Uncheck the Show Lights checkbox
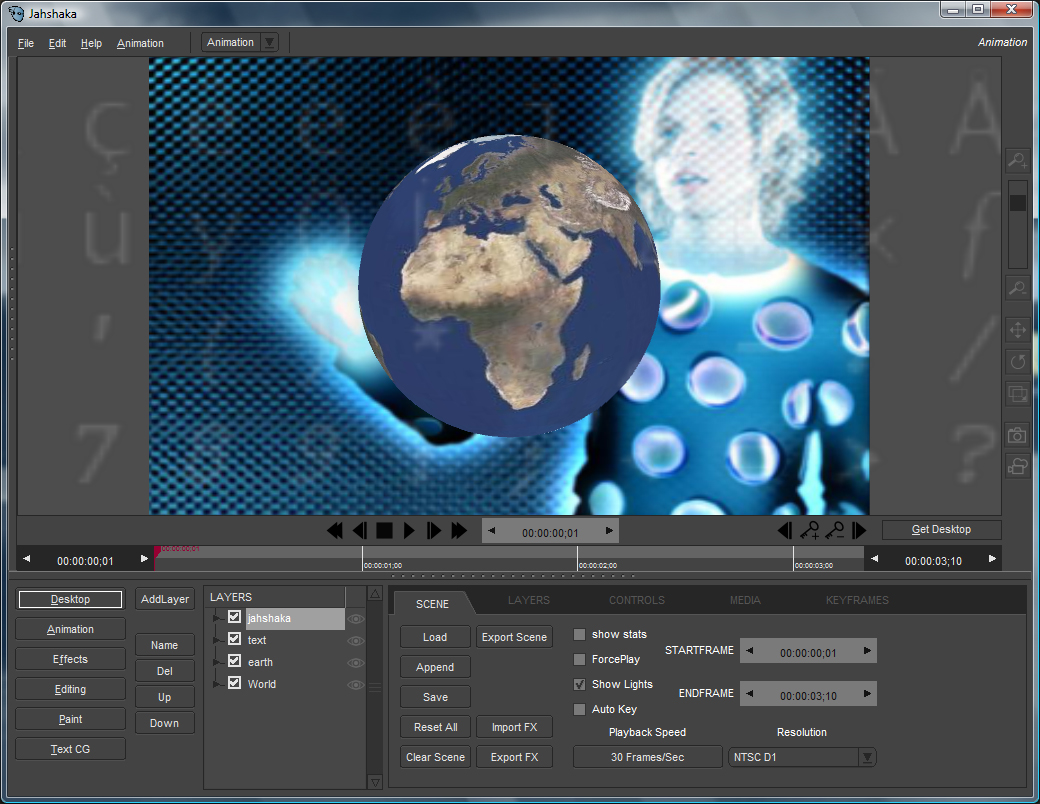Screen dimensions: 1040x804 click(x=579, y=685)
